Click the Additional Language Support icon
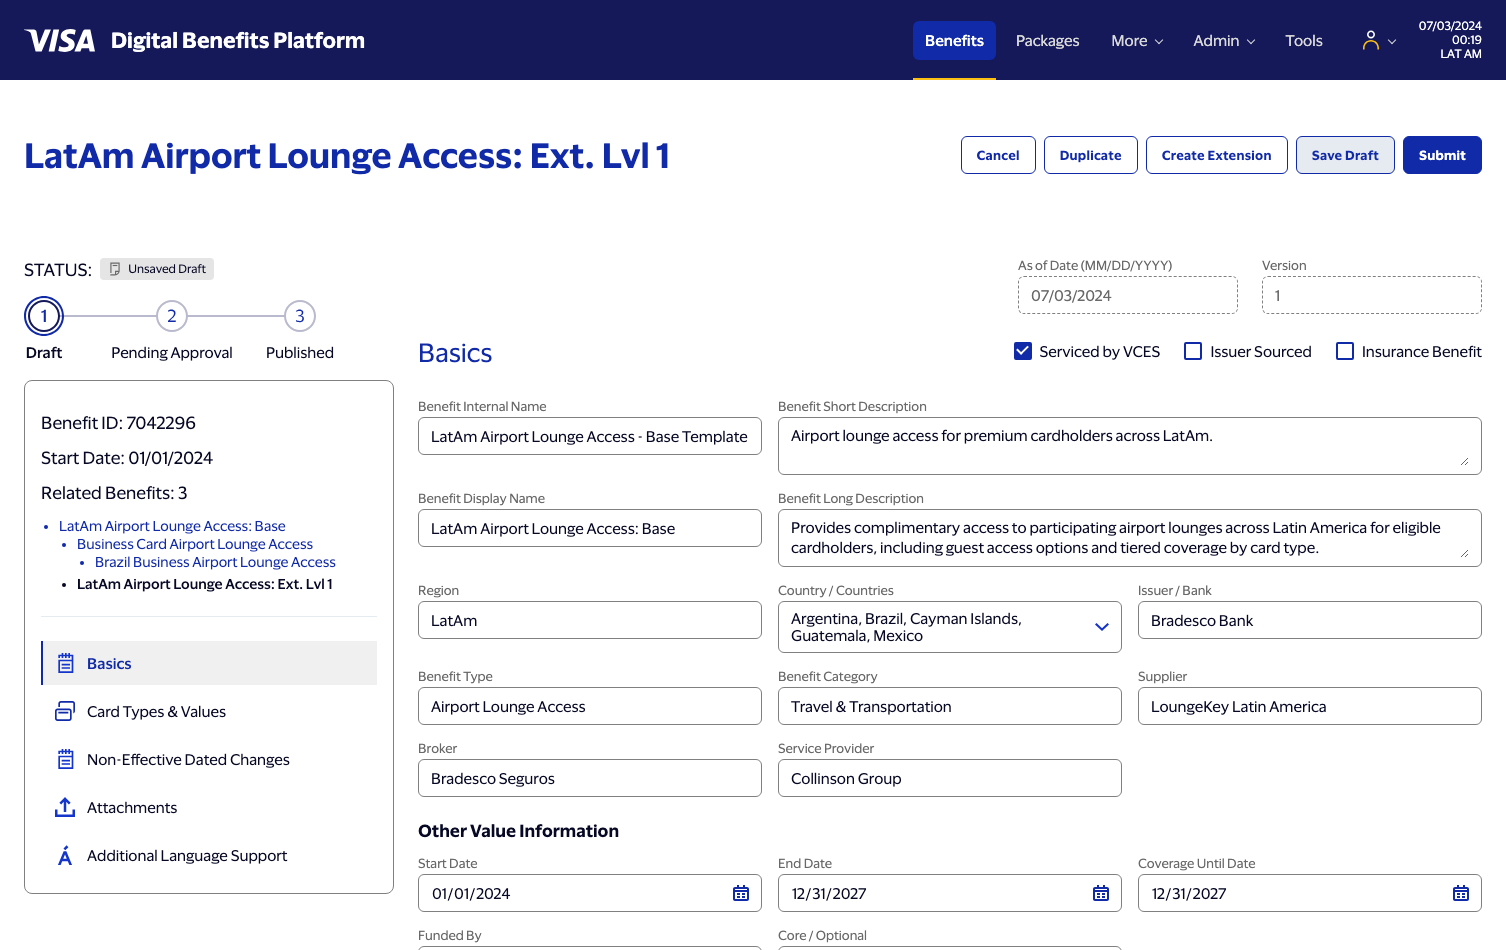This screenshot has width=1506, height=950. 65,855
